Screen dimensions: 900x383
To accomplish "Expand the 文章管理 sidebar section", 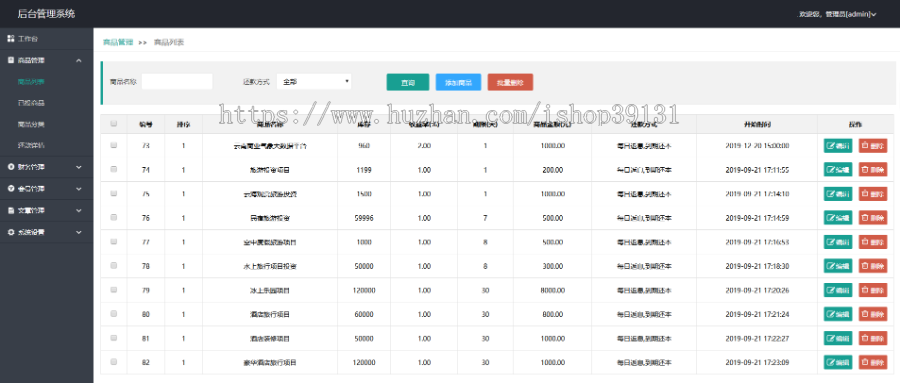I will [46, 211].
